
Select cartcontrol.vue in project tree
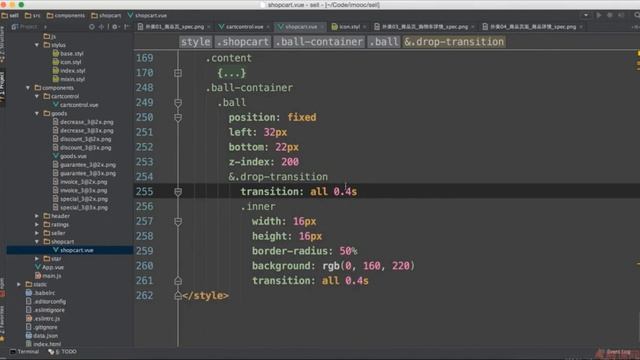pyautogui.click(x=76, y=105)
